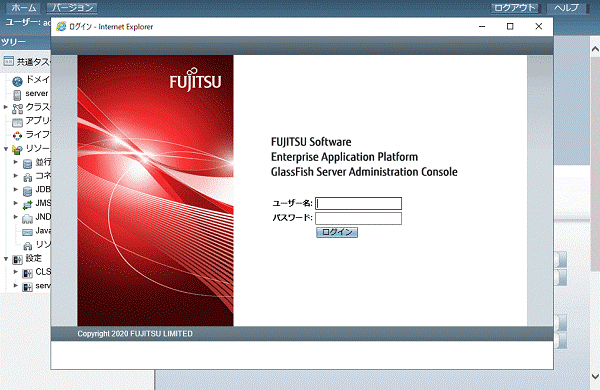Image resolution: width=600 pixels, height=390 pixels.
Task: Expand the JNDI node arrow
Action: point(16,217)
